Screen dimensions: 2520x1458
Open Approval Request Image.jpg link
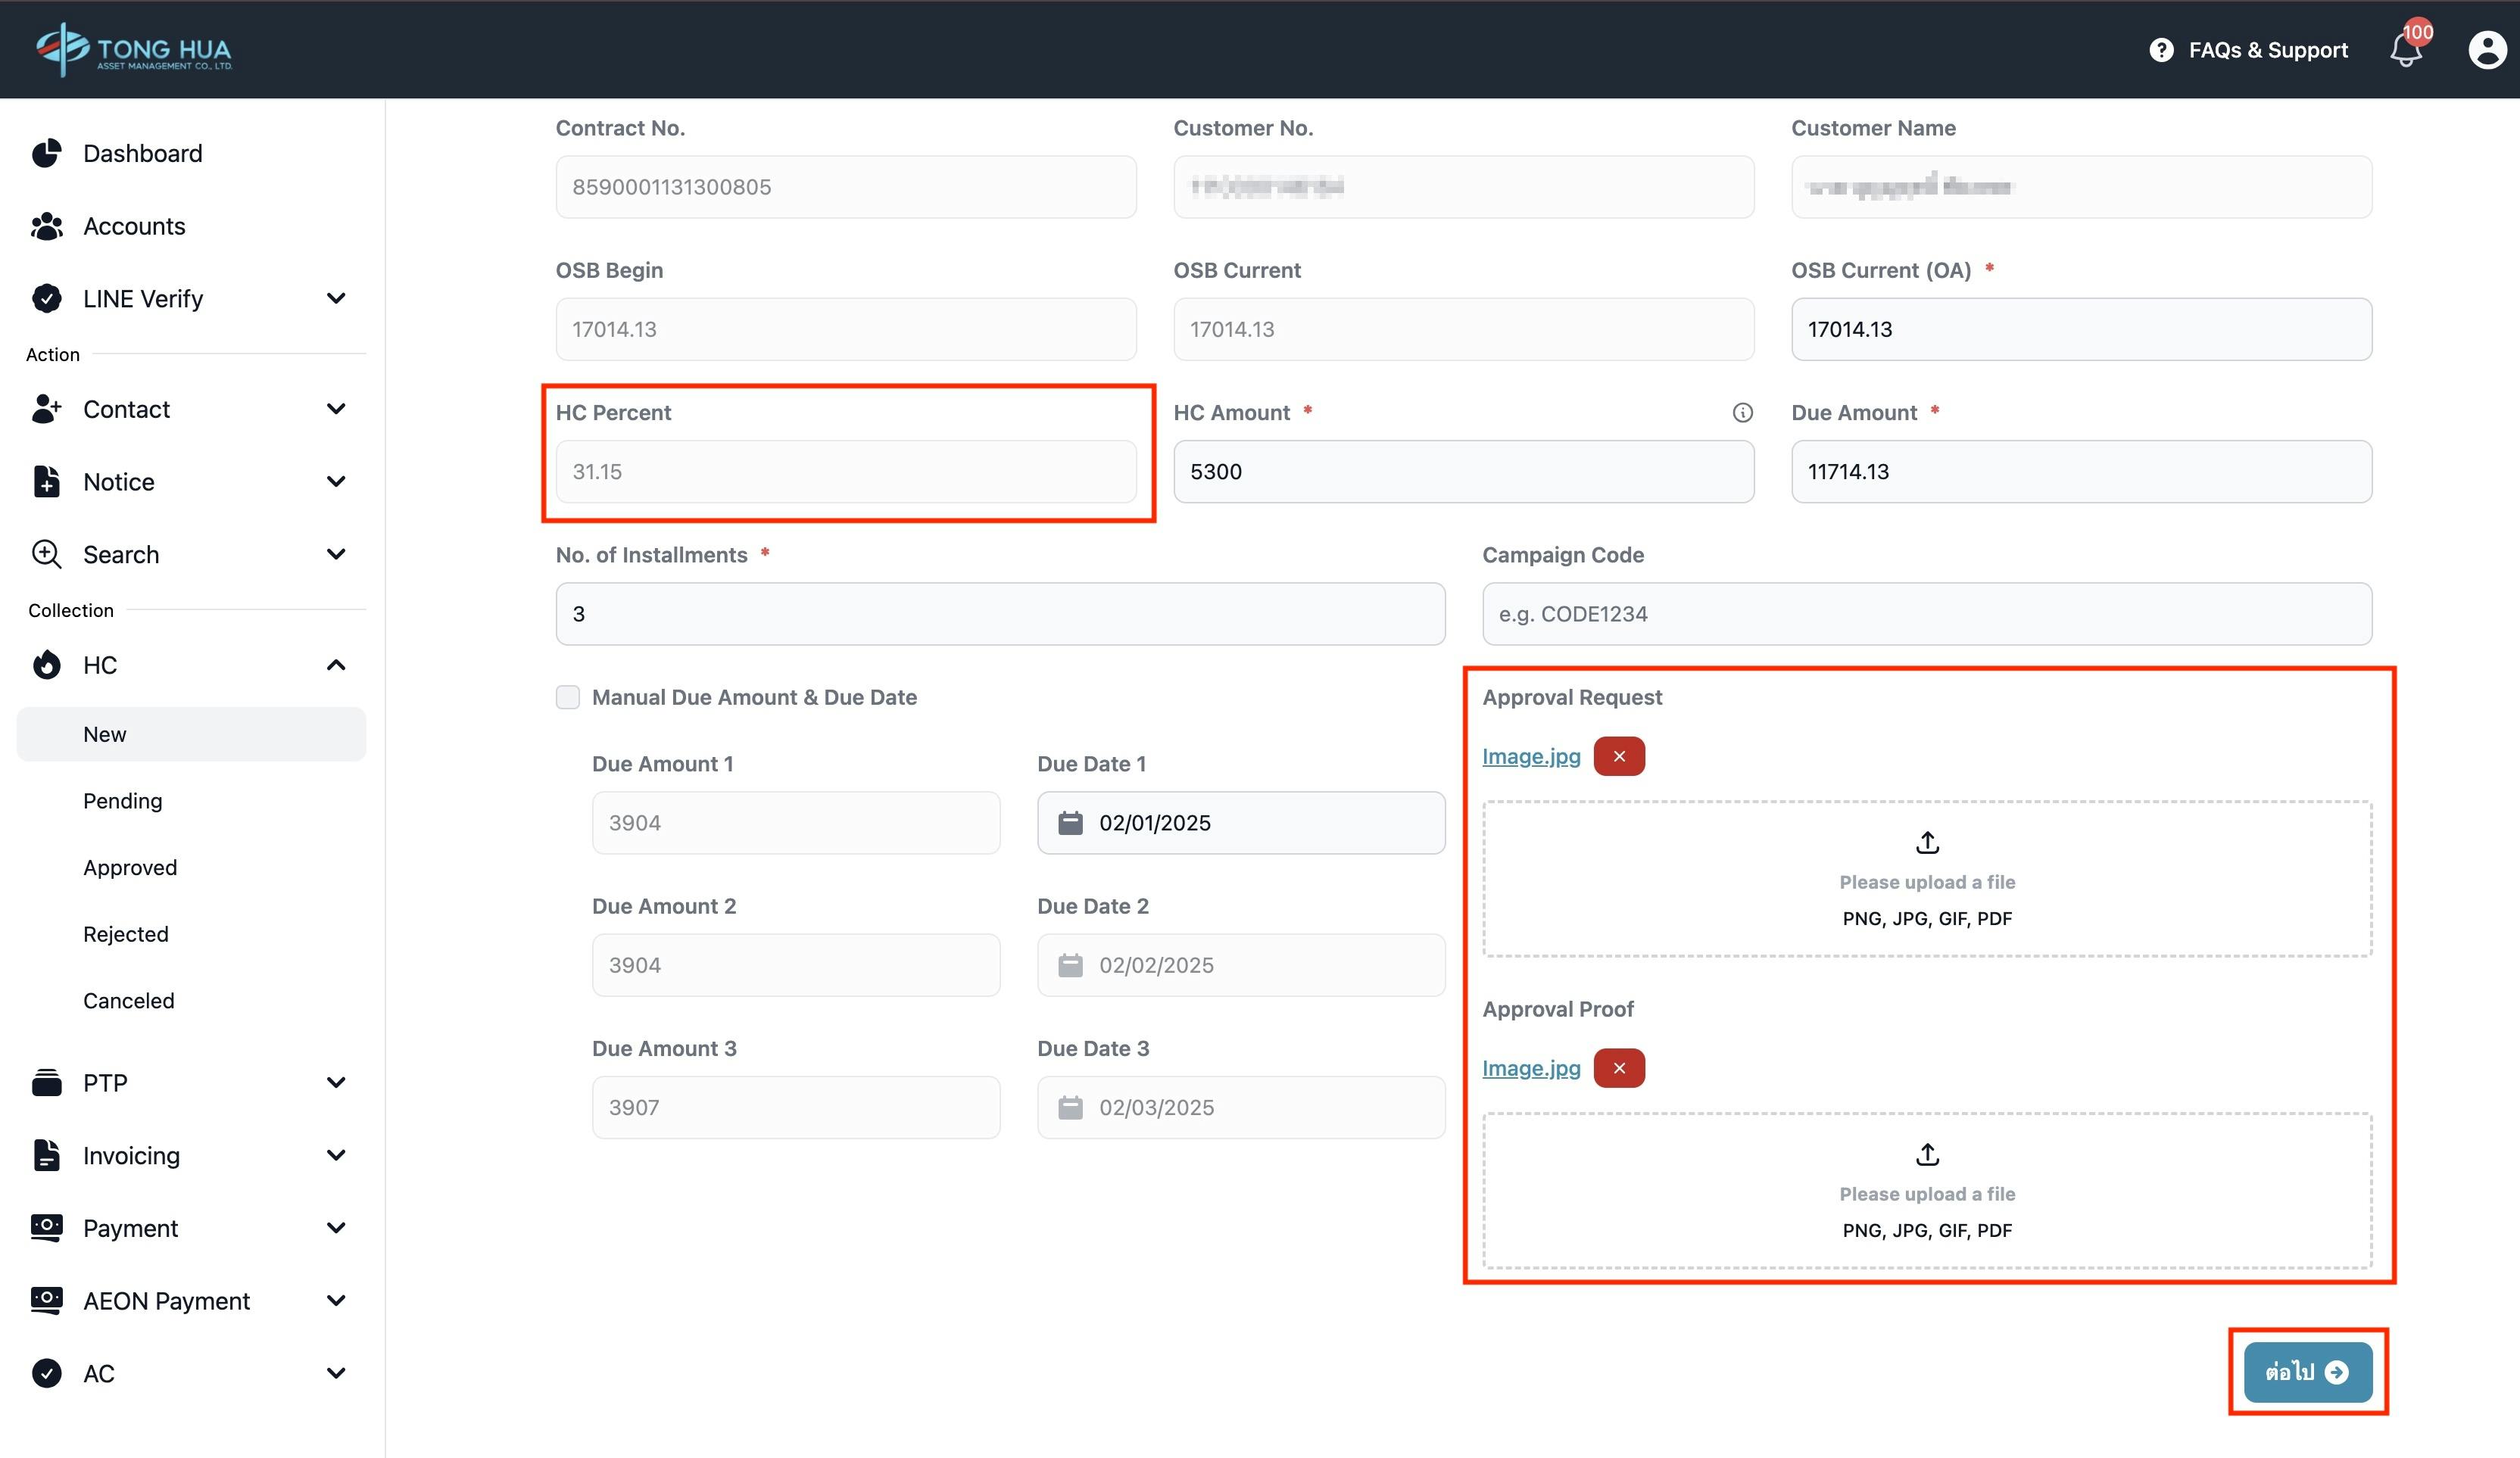[x=1531, y=757]
